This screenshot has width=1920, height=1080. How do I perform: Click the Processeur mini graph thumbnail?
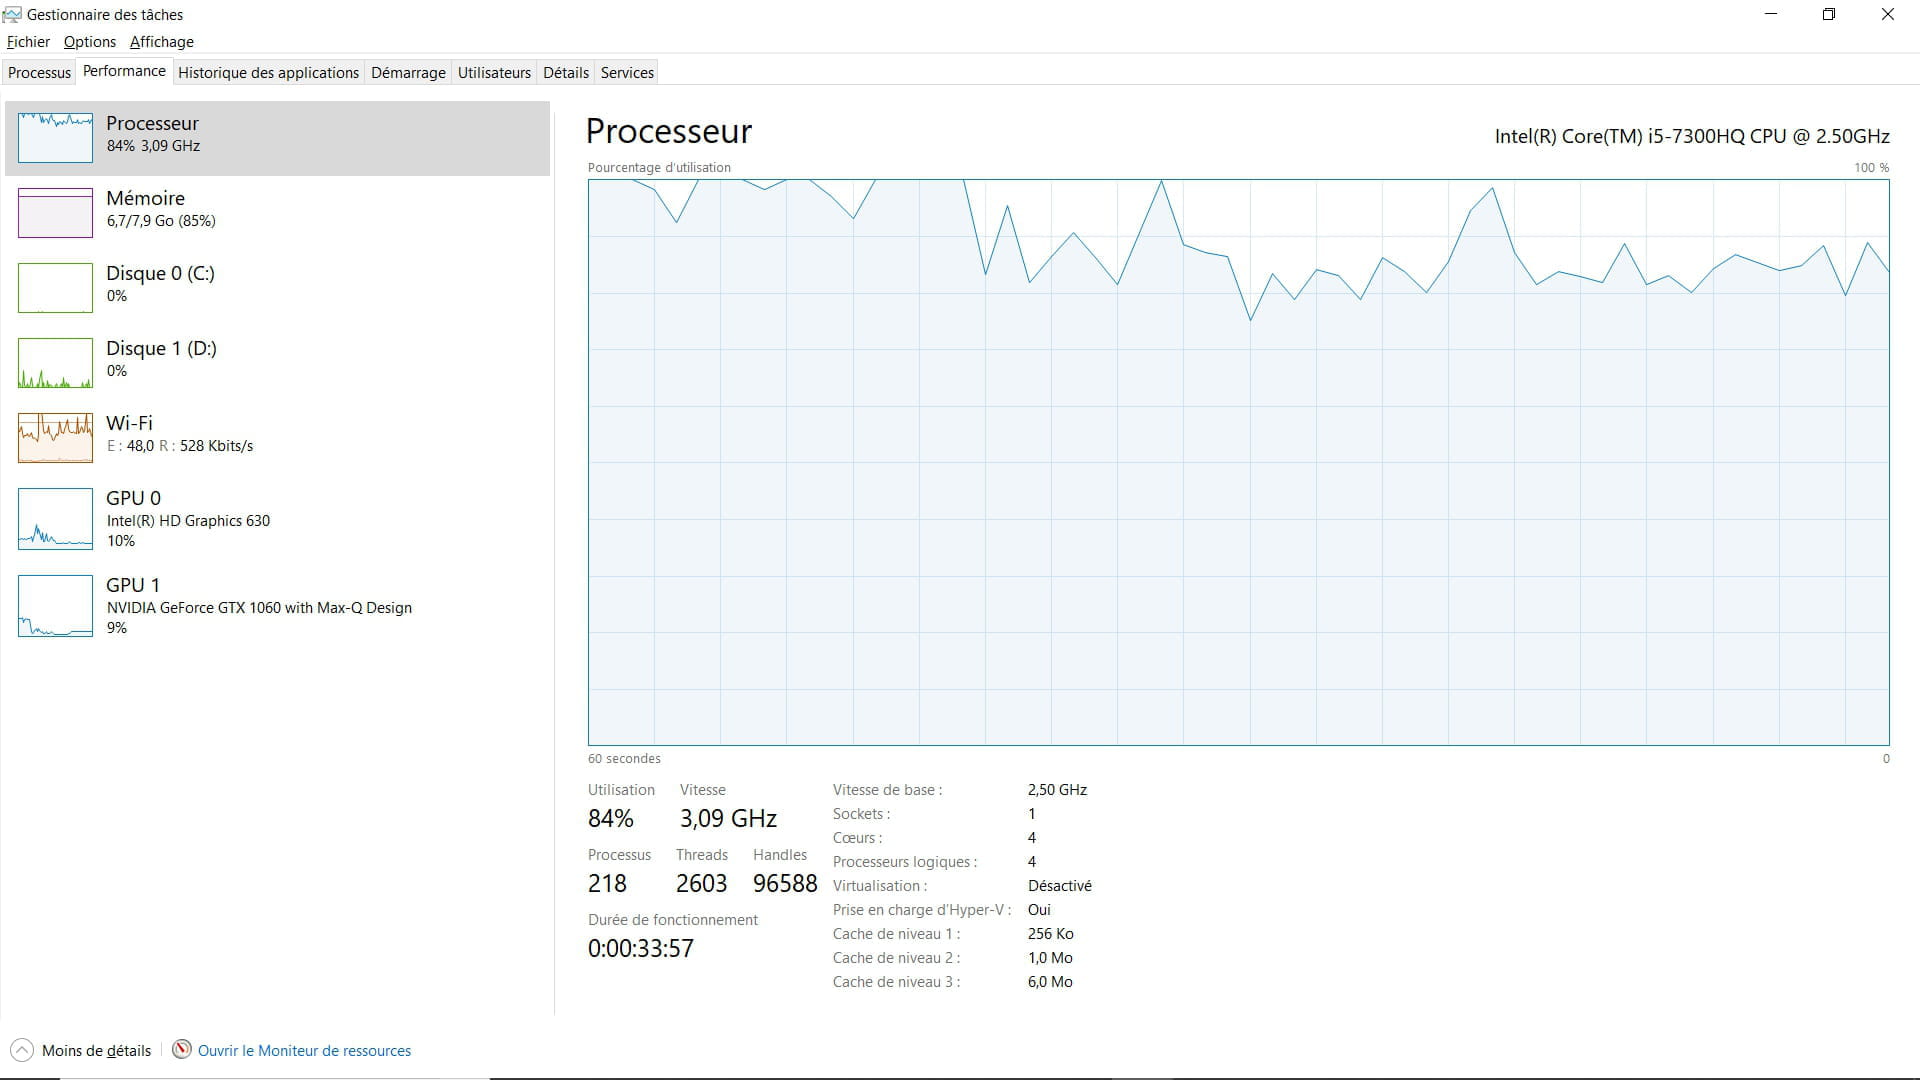tap(55, 138)
